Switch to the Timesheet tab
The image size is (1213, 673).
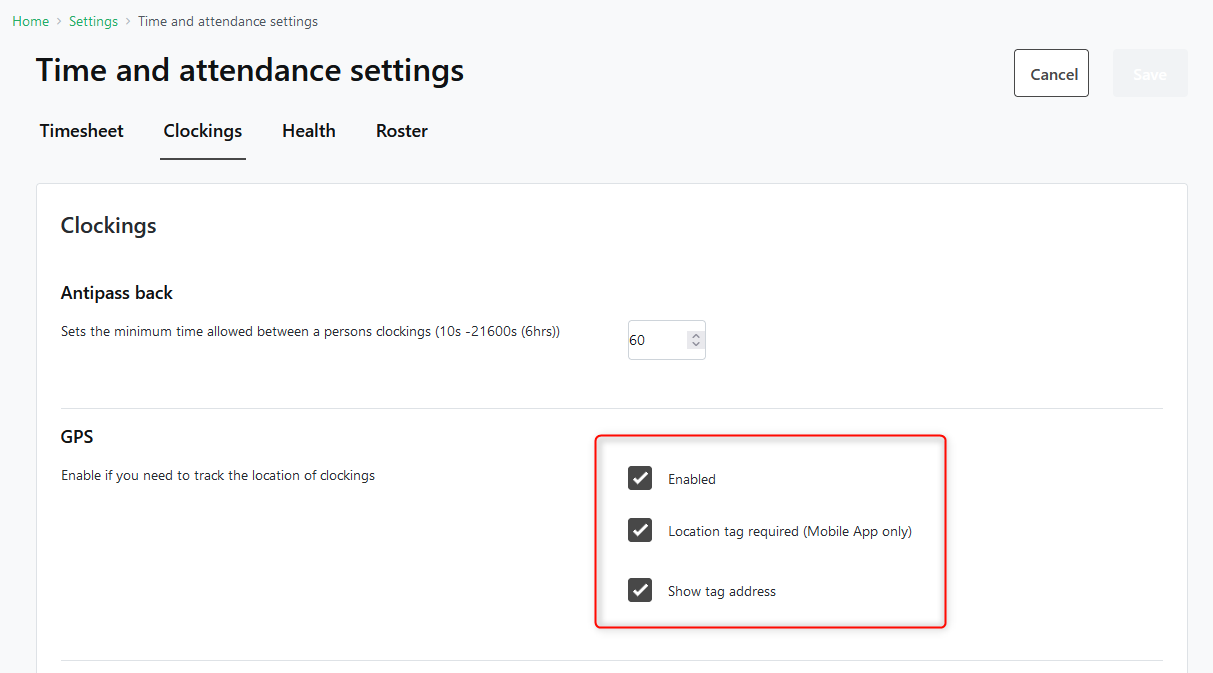81,131
